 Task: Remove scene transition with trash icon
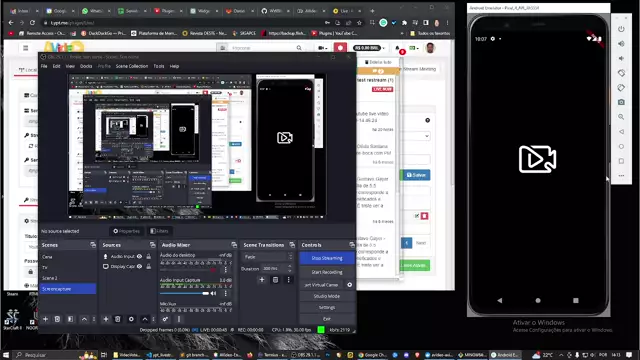[276, 280]
